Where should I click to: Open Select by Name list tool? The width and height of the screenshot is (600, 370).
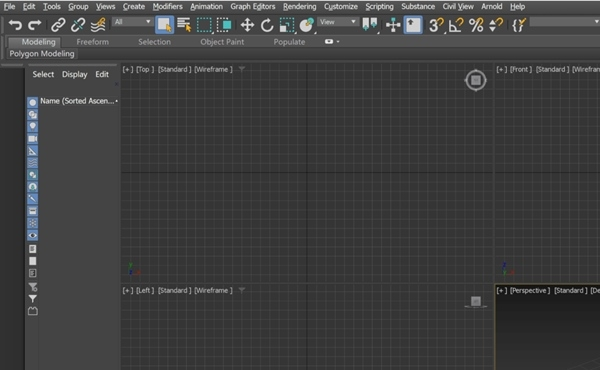point(184,25)
